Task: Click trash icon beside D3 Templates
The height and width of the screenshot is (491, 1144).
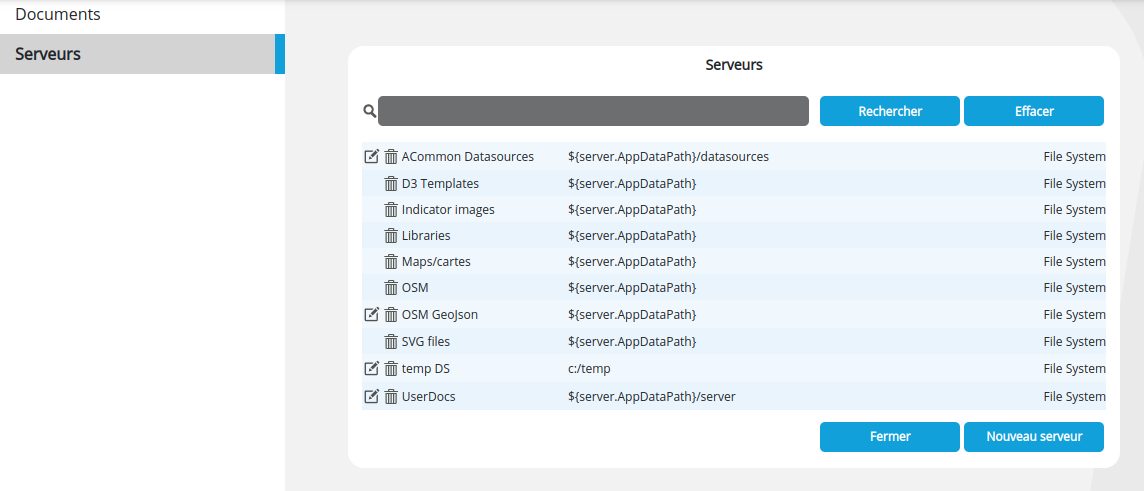Action: (391, 184)
